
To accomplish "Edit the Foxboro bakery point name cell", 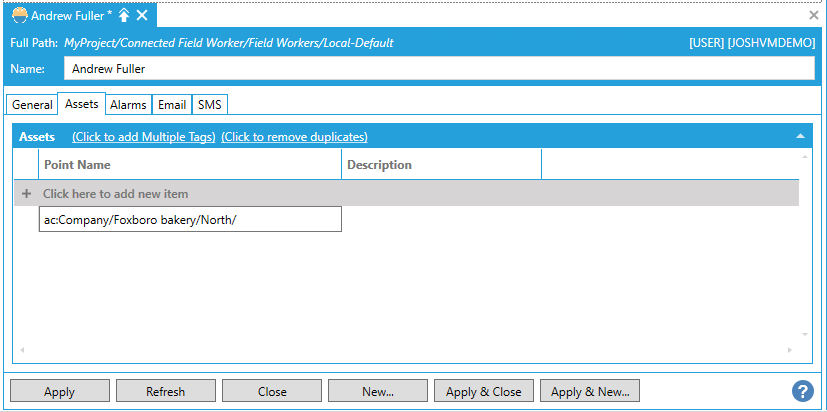I will tap(190, 220).
